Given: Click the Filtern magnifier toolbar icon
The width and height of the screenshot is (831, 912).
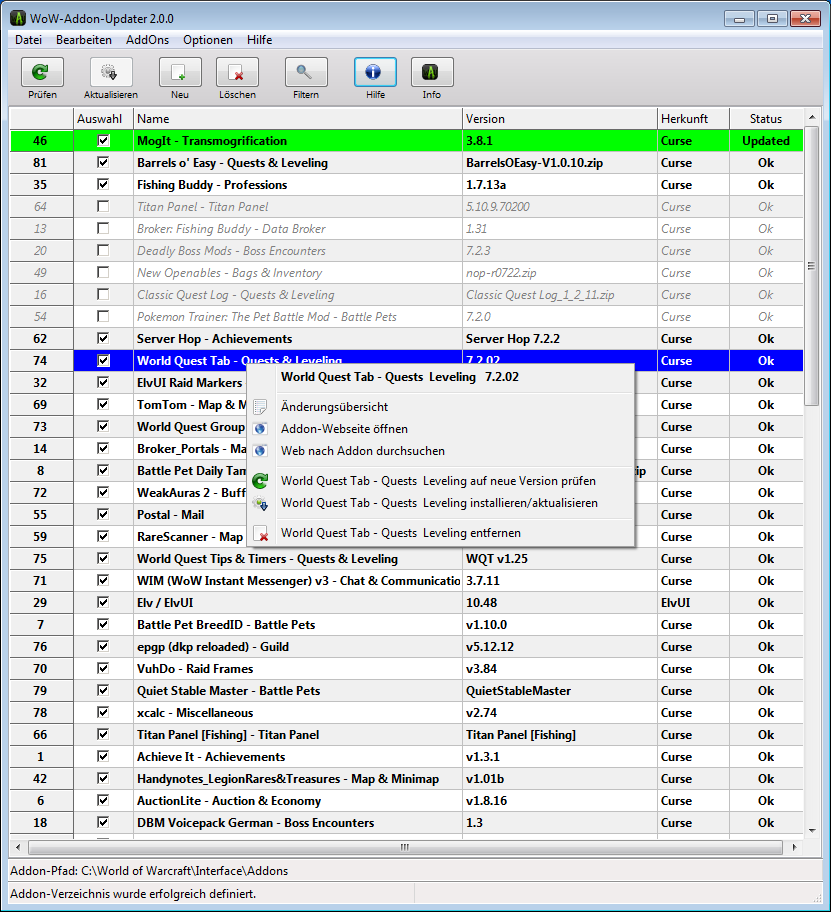Looking at the screenshot, I should click(306, 72).
